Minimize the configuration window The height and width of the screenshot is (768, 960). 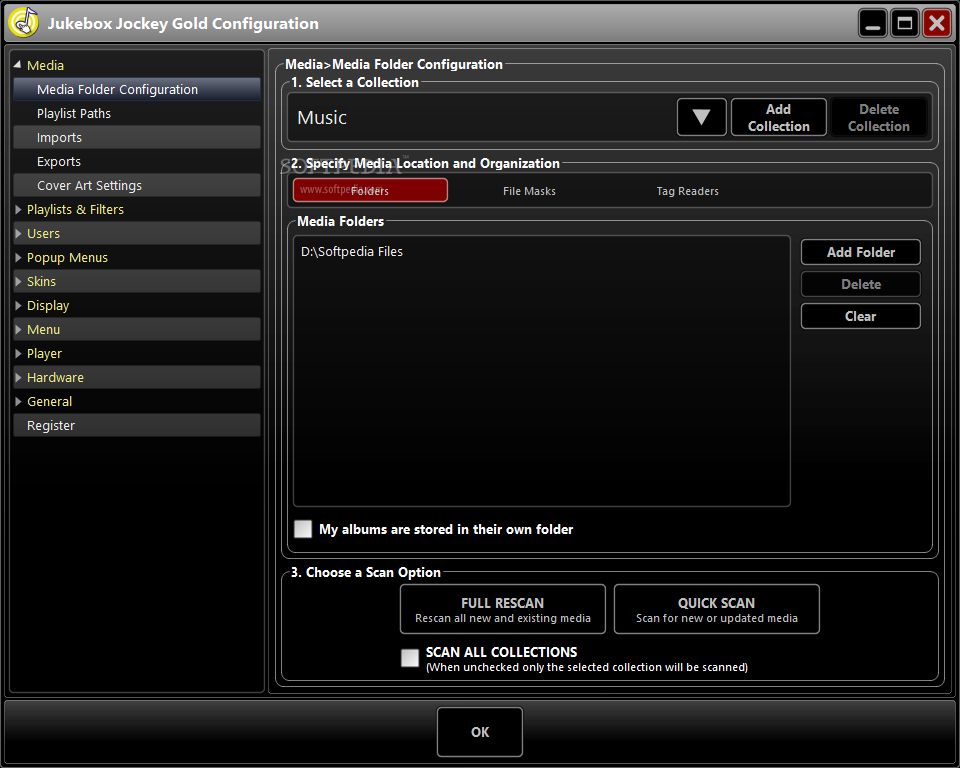[x=873, y=23]
